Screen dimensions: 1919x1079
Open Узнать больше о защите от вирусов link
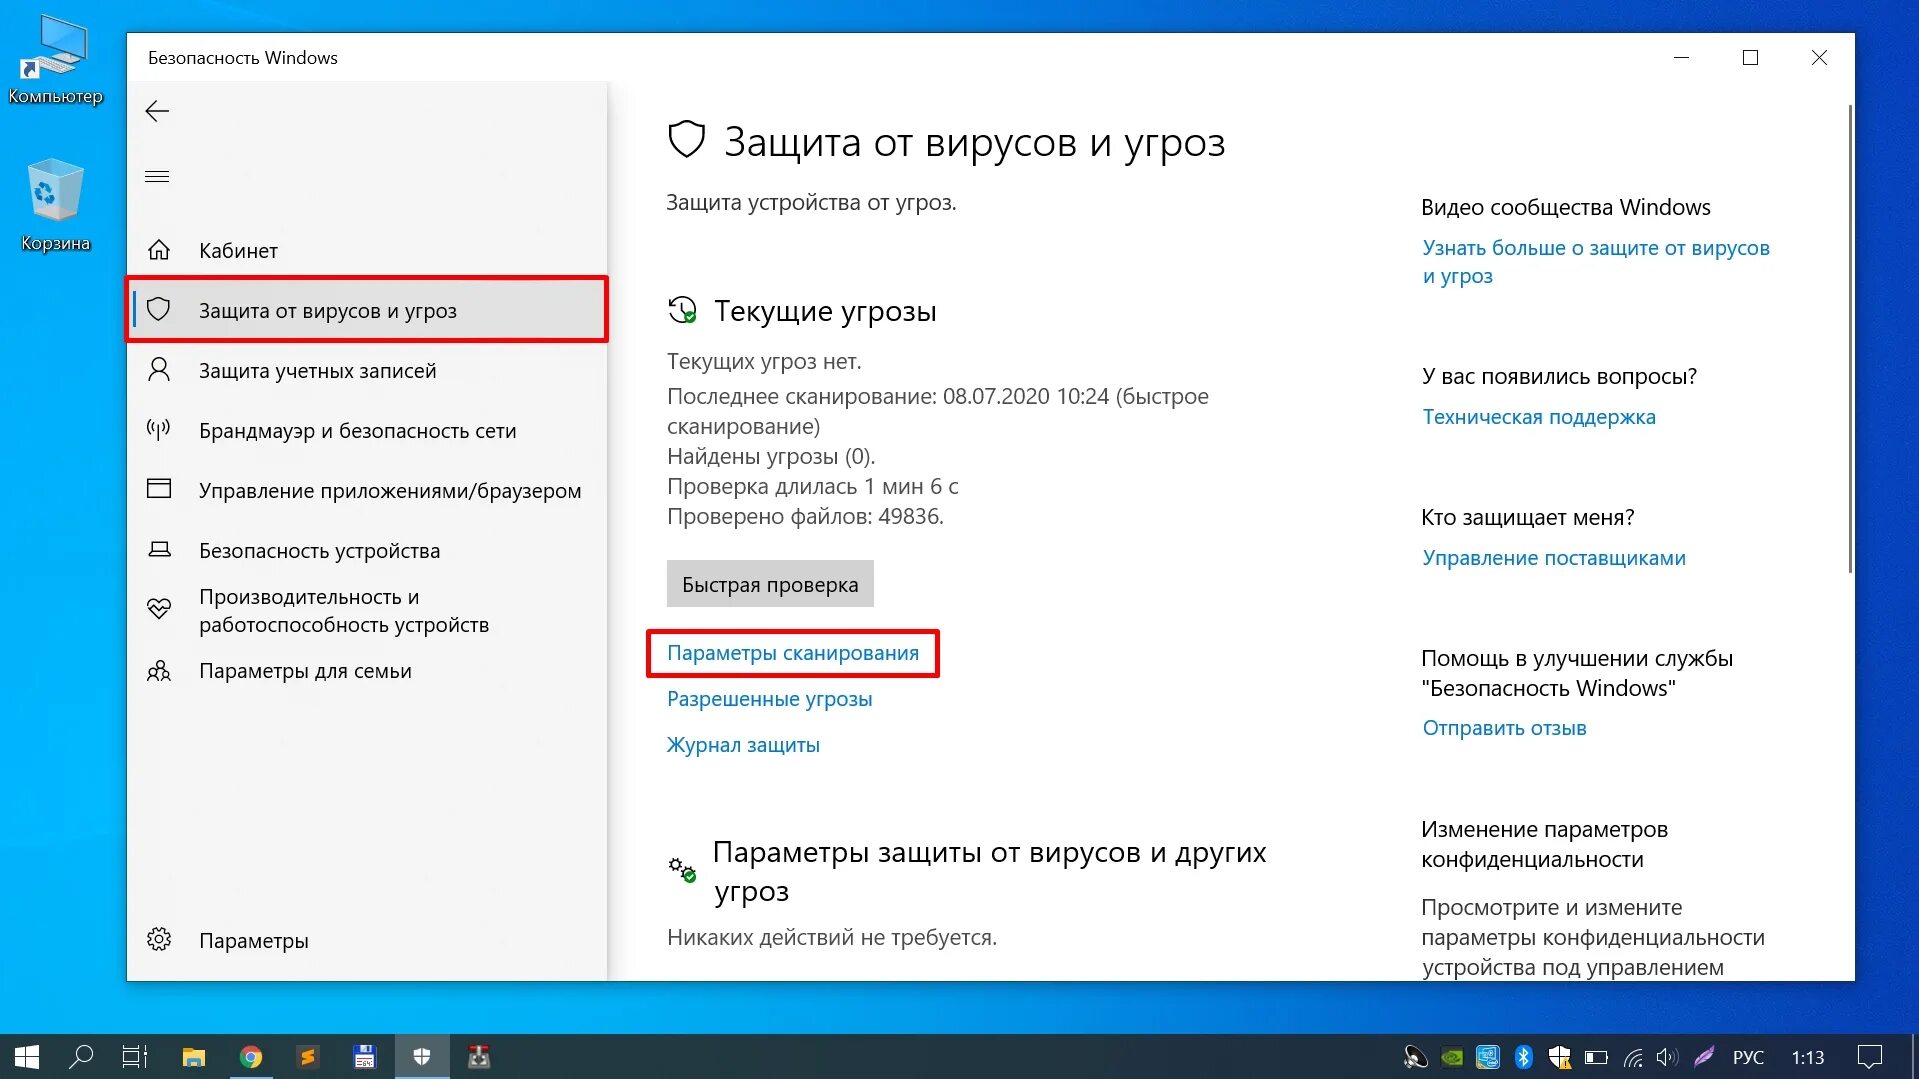pyautogui.click(x=1596, y=262)
